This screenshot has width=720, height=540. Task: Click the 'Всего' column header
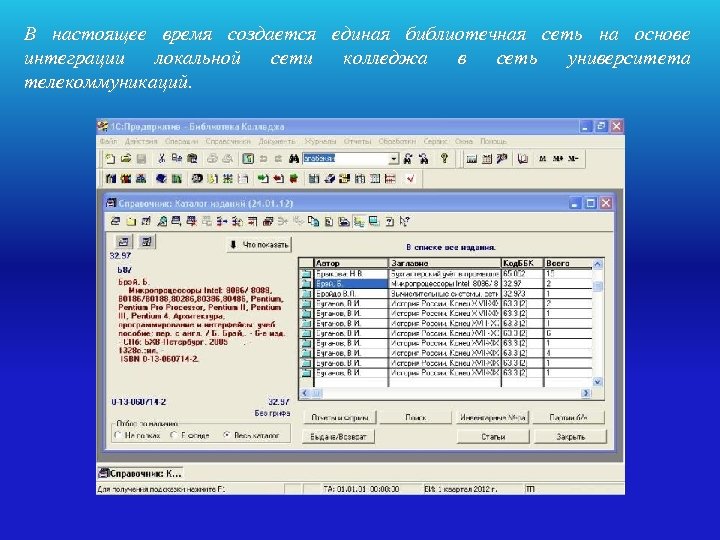[568, 263]
